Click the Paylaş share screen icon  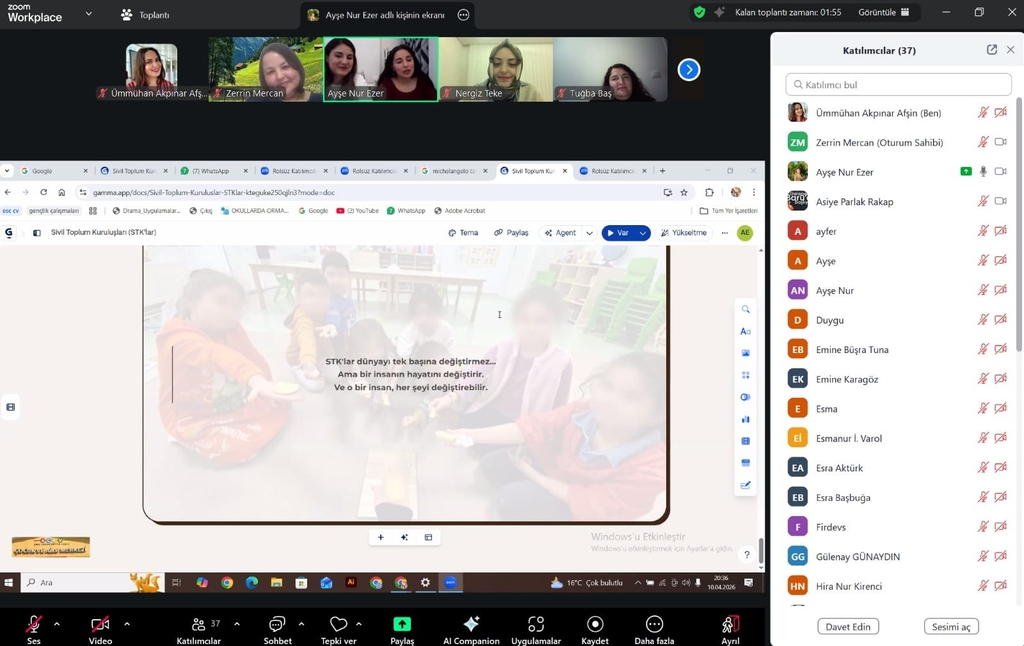coord(402,624)
